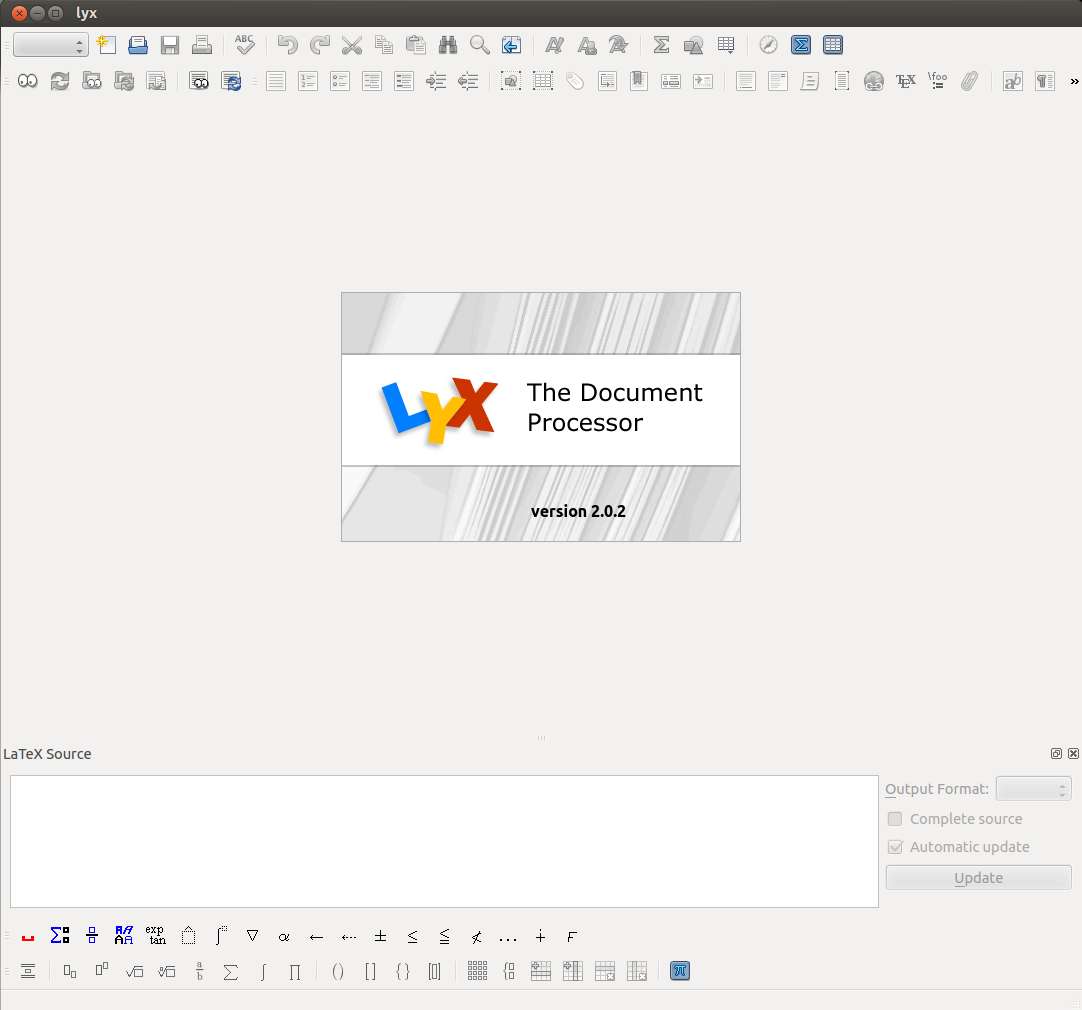Insert a product symbol from the math toolbar
This screenshot has height=1010, width=1082.
point(295,971)
